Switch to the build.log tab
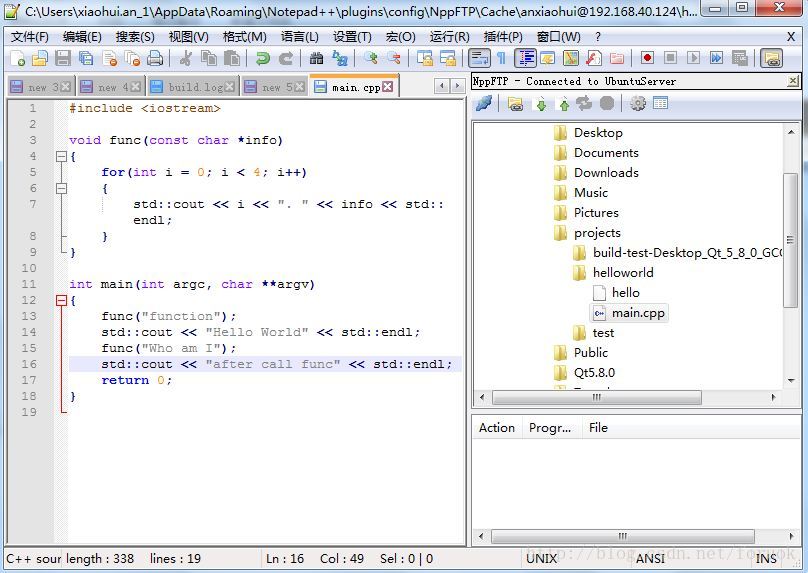This screenshot has height=573, width=808. [x=196, y=87]
